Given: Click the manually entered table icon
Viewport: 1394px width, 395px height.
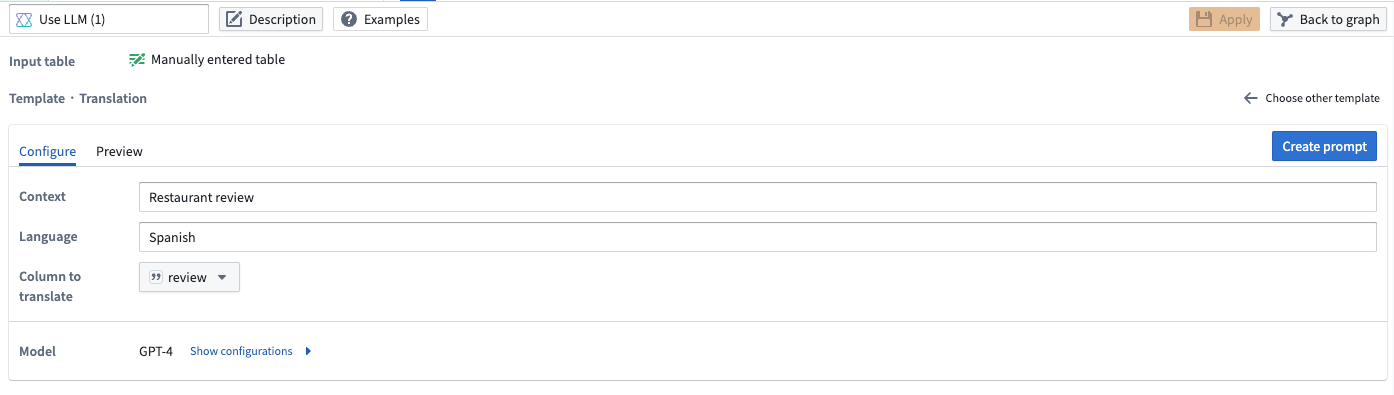Looking at the screenshot, I should (x=137, y=60).
